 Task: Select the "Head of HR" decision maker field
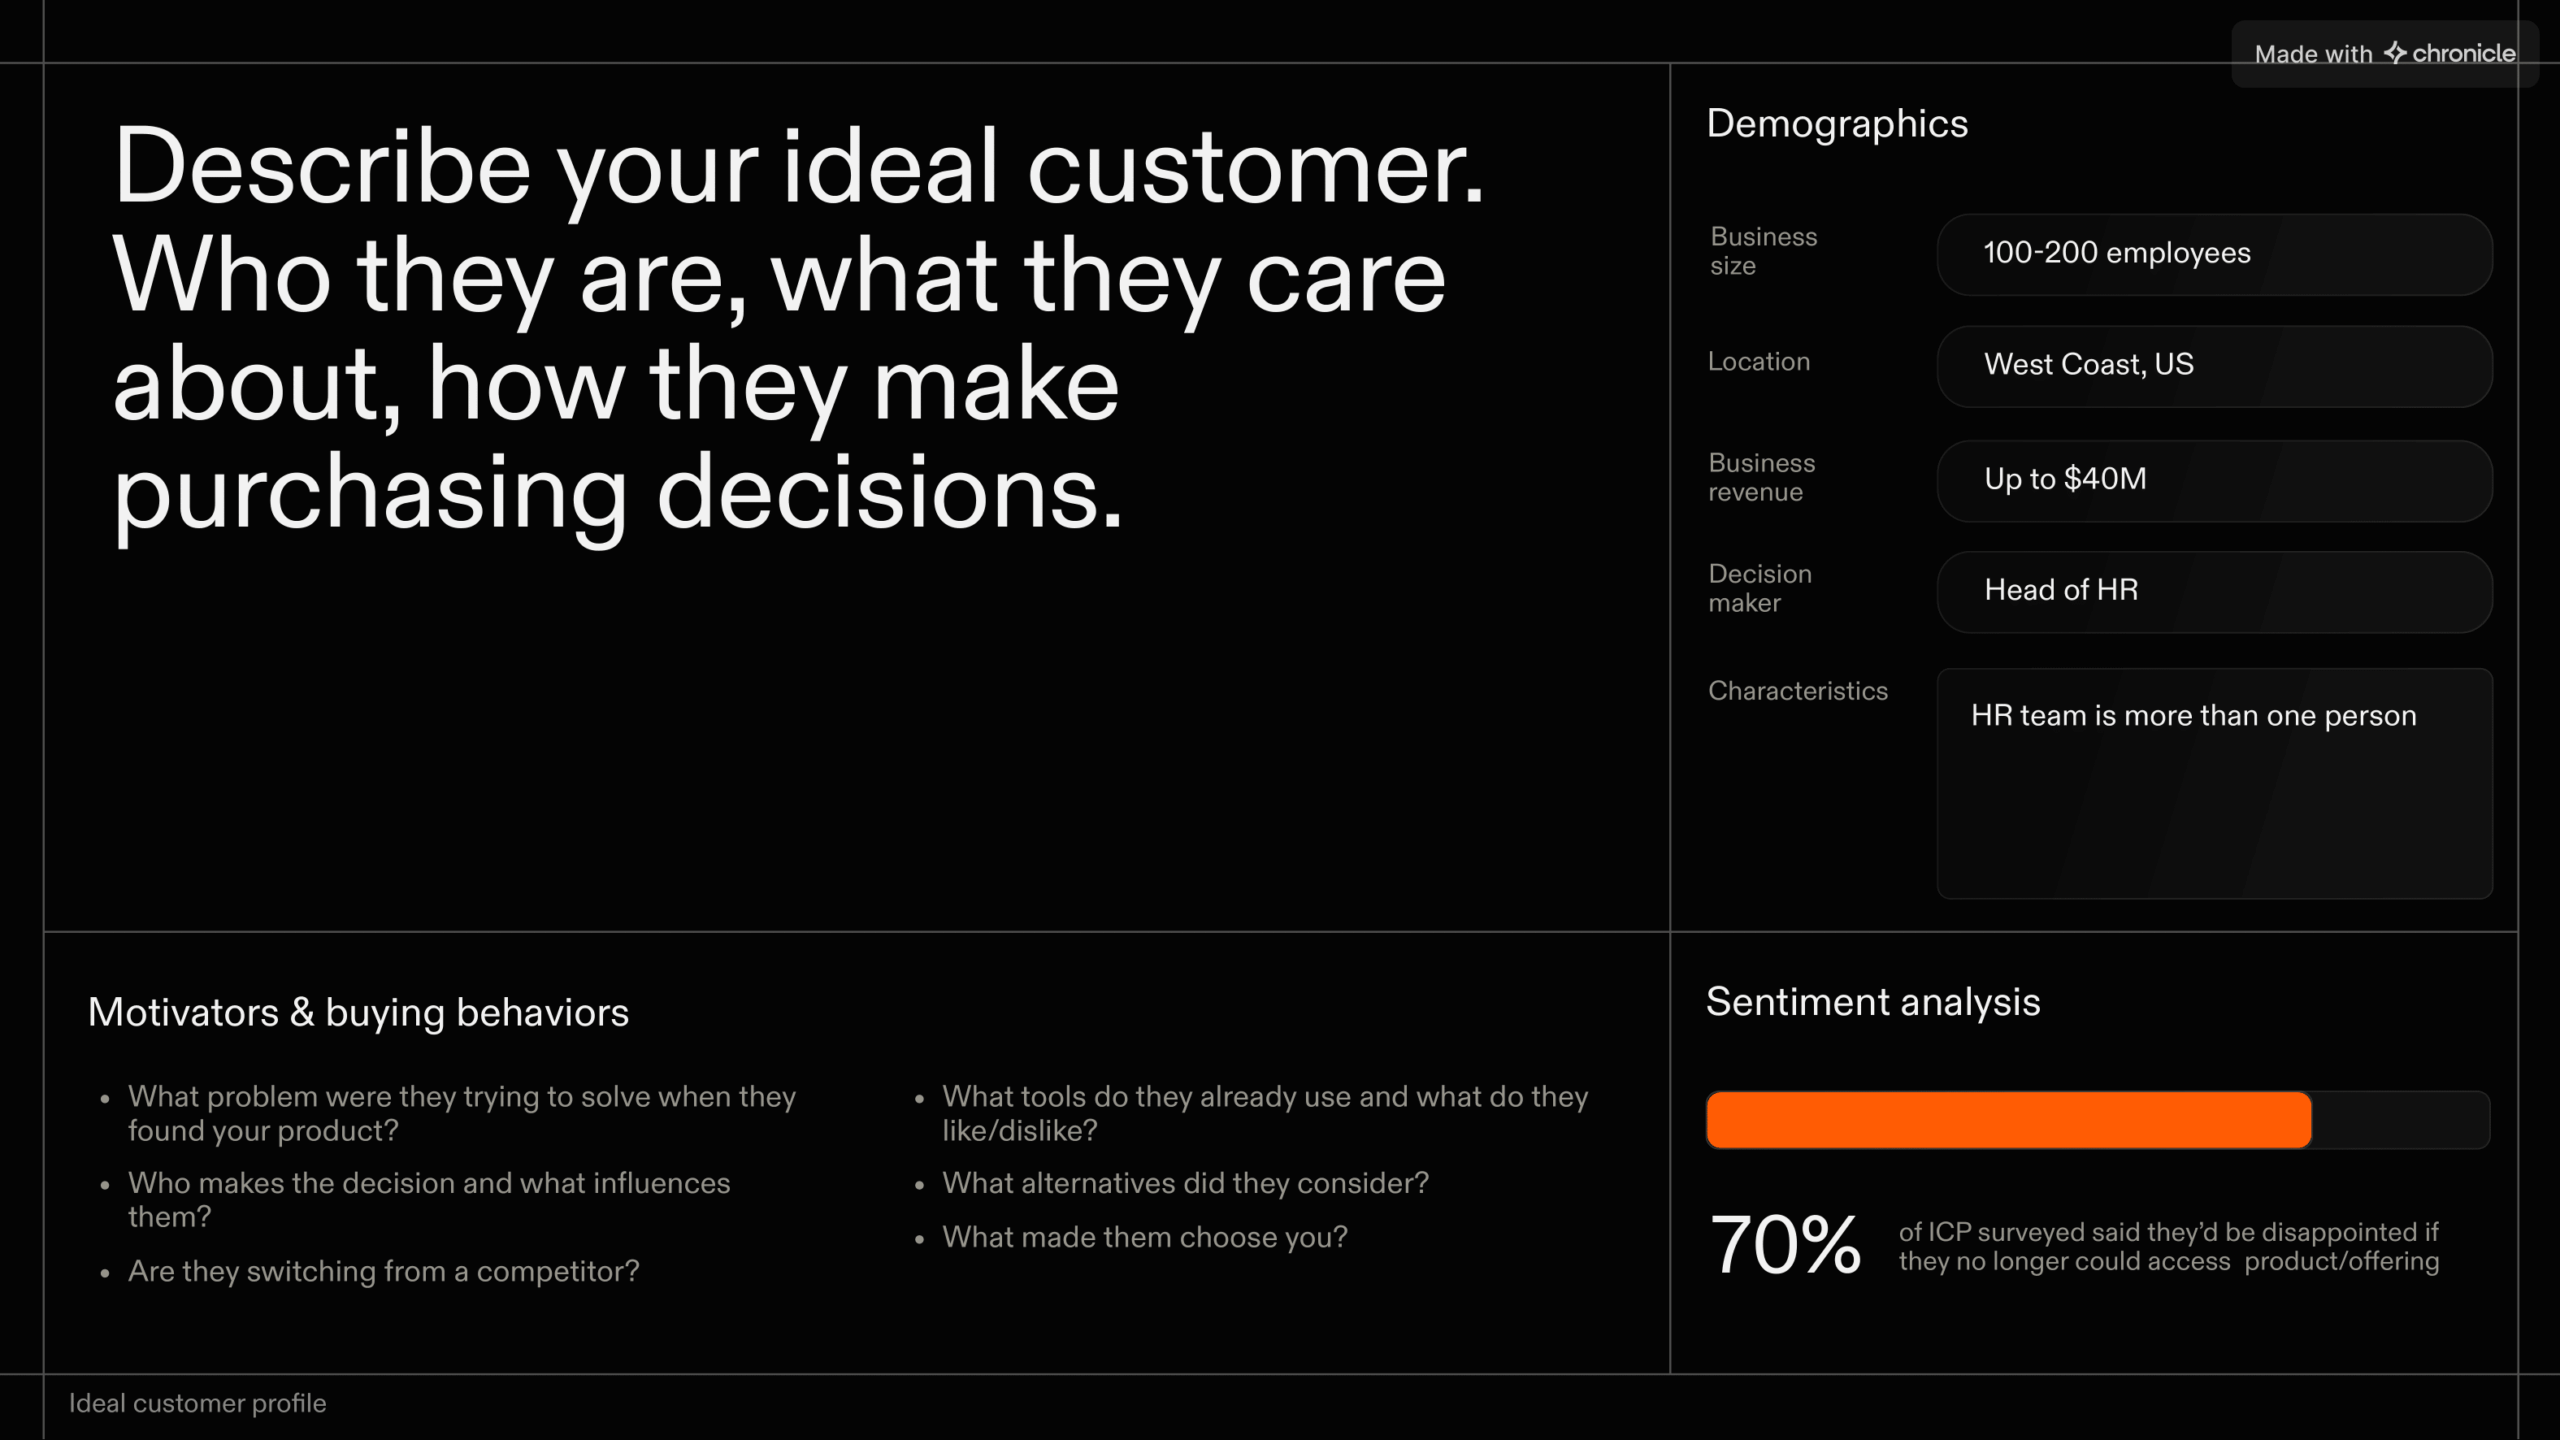[x=2214, y=592]
